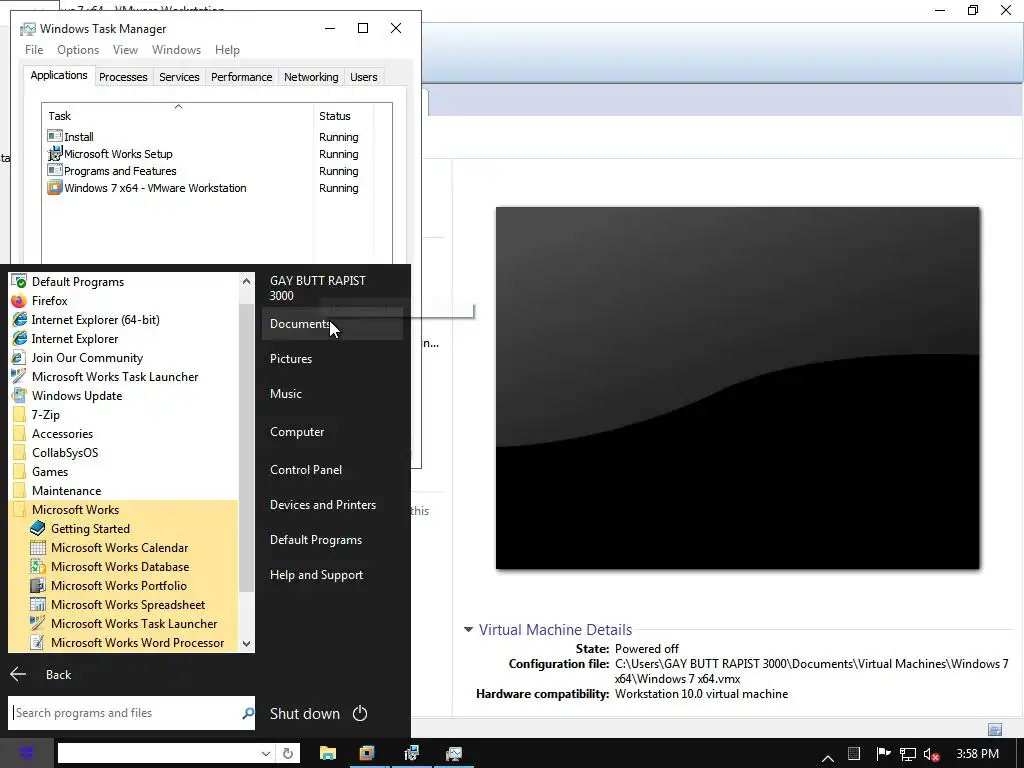The image size is (1024, 768).
Task: Switch to the Services tab
Action: point(179,77)
